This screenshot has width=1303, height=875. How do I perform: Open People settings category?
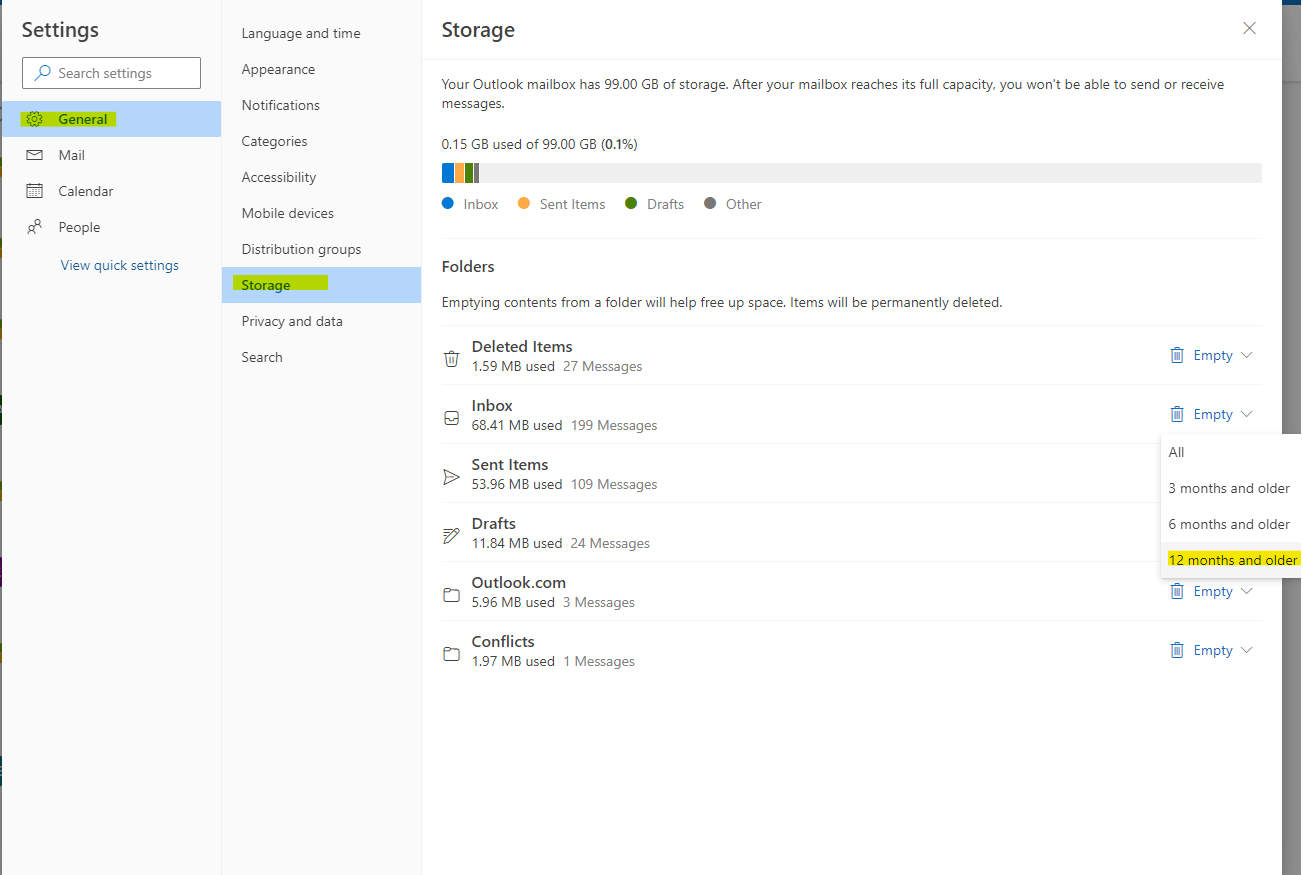click(111, 227)
